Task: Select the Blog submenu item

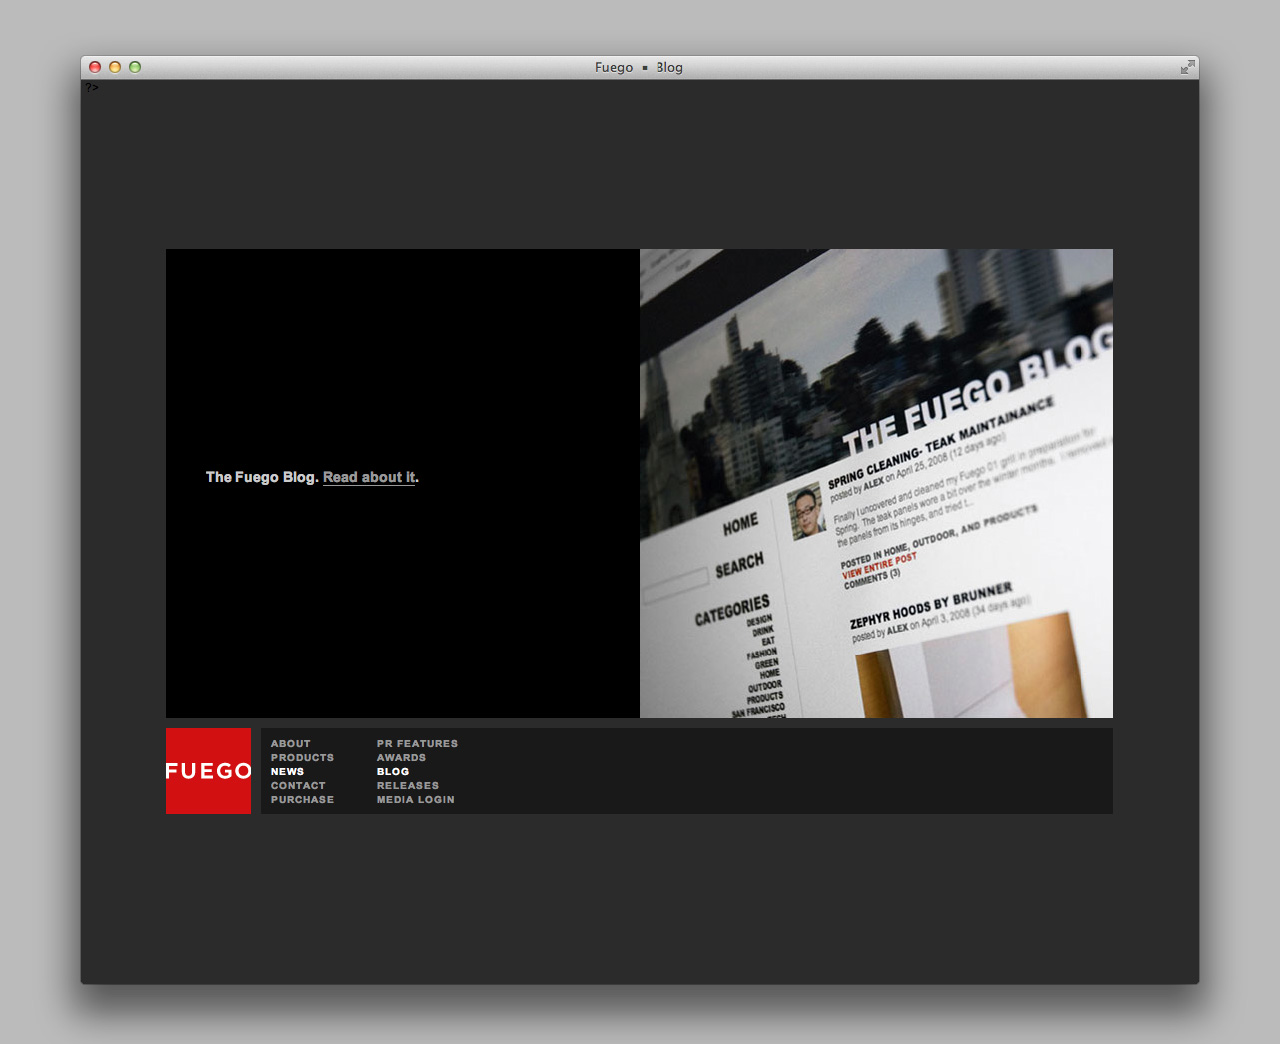Action: pos(393,772)
